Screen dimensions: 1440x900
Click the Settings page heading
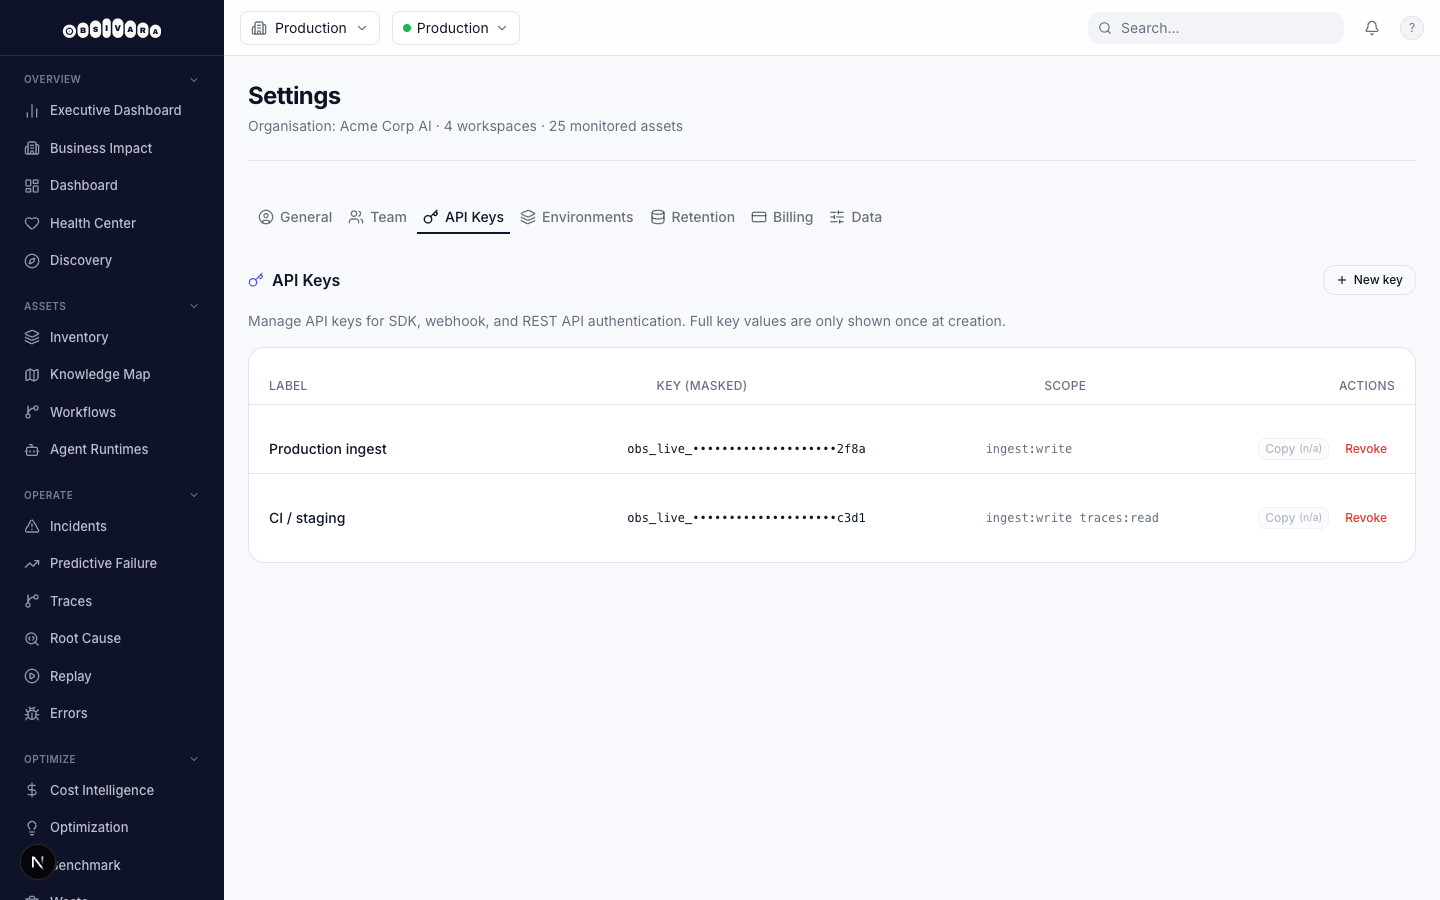[294, 96]
